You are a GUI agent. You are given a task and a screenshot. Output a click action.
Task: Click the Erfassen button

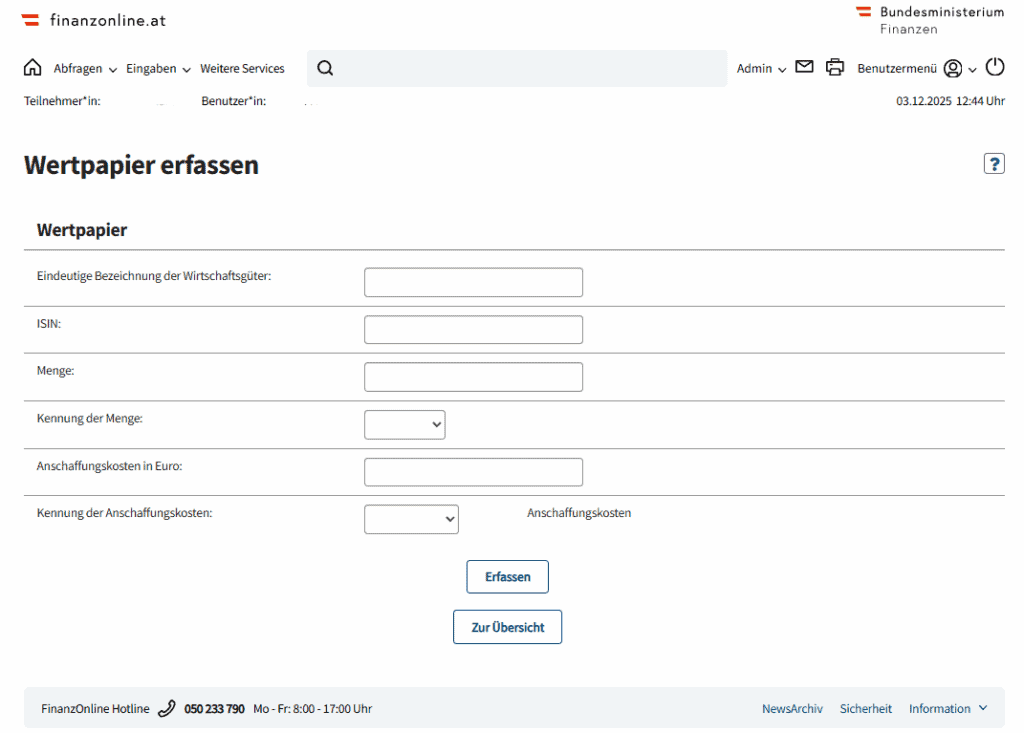pos(507,577)
